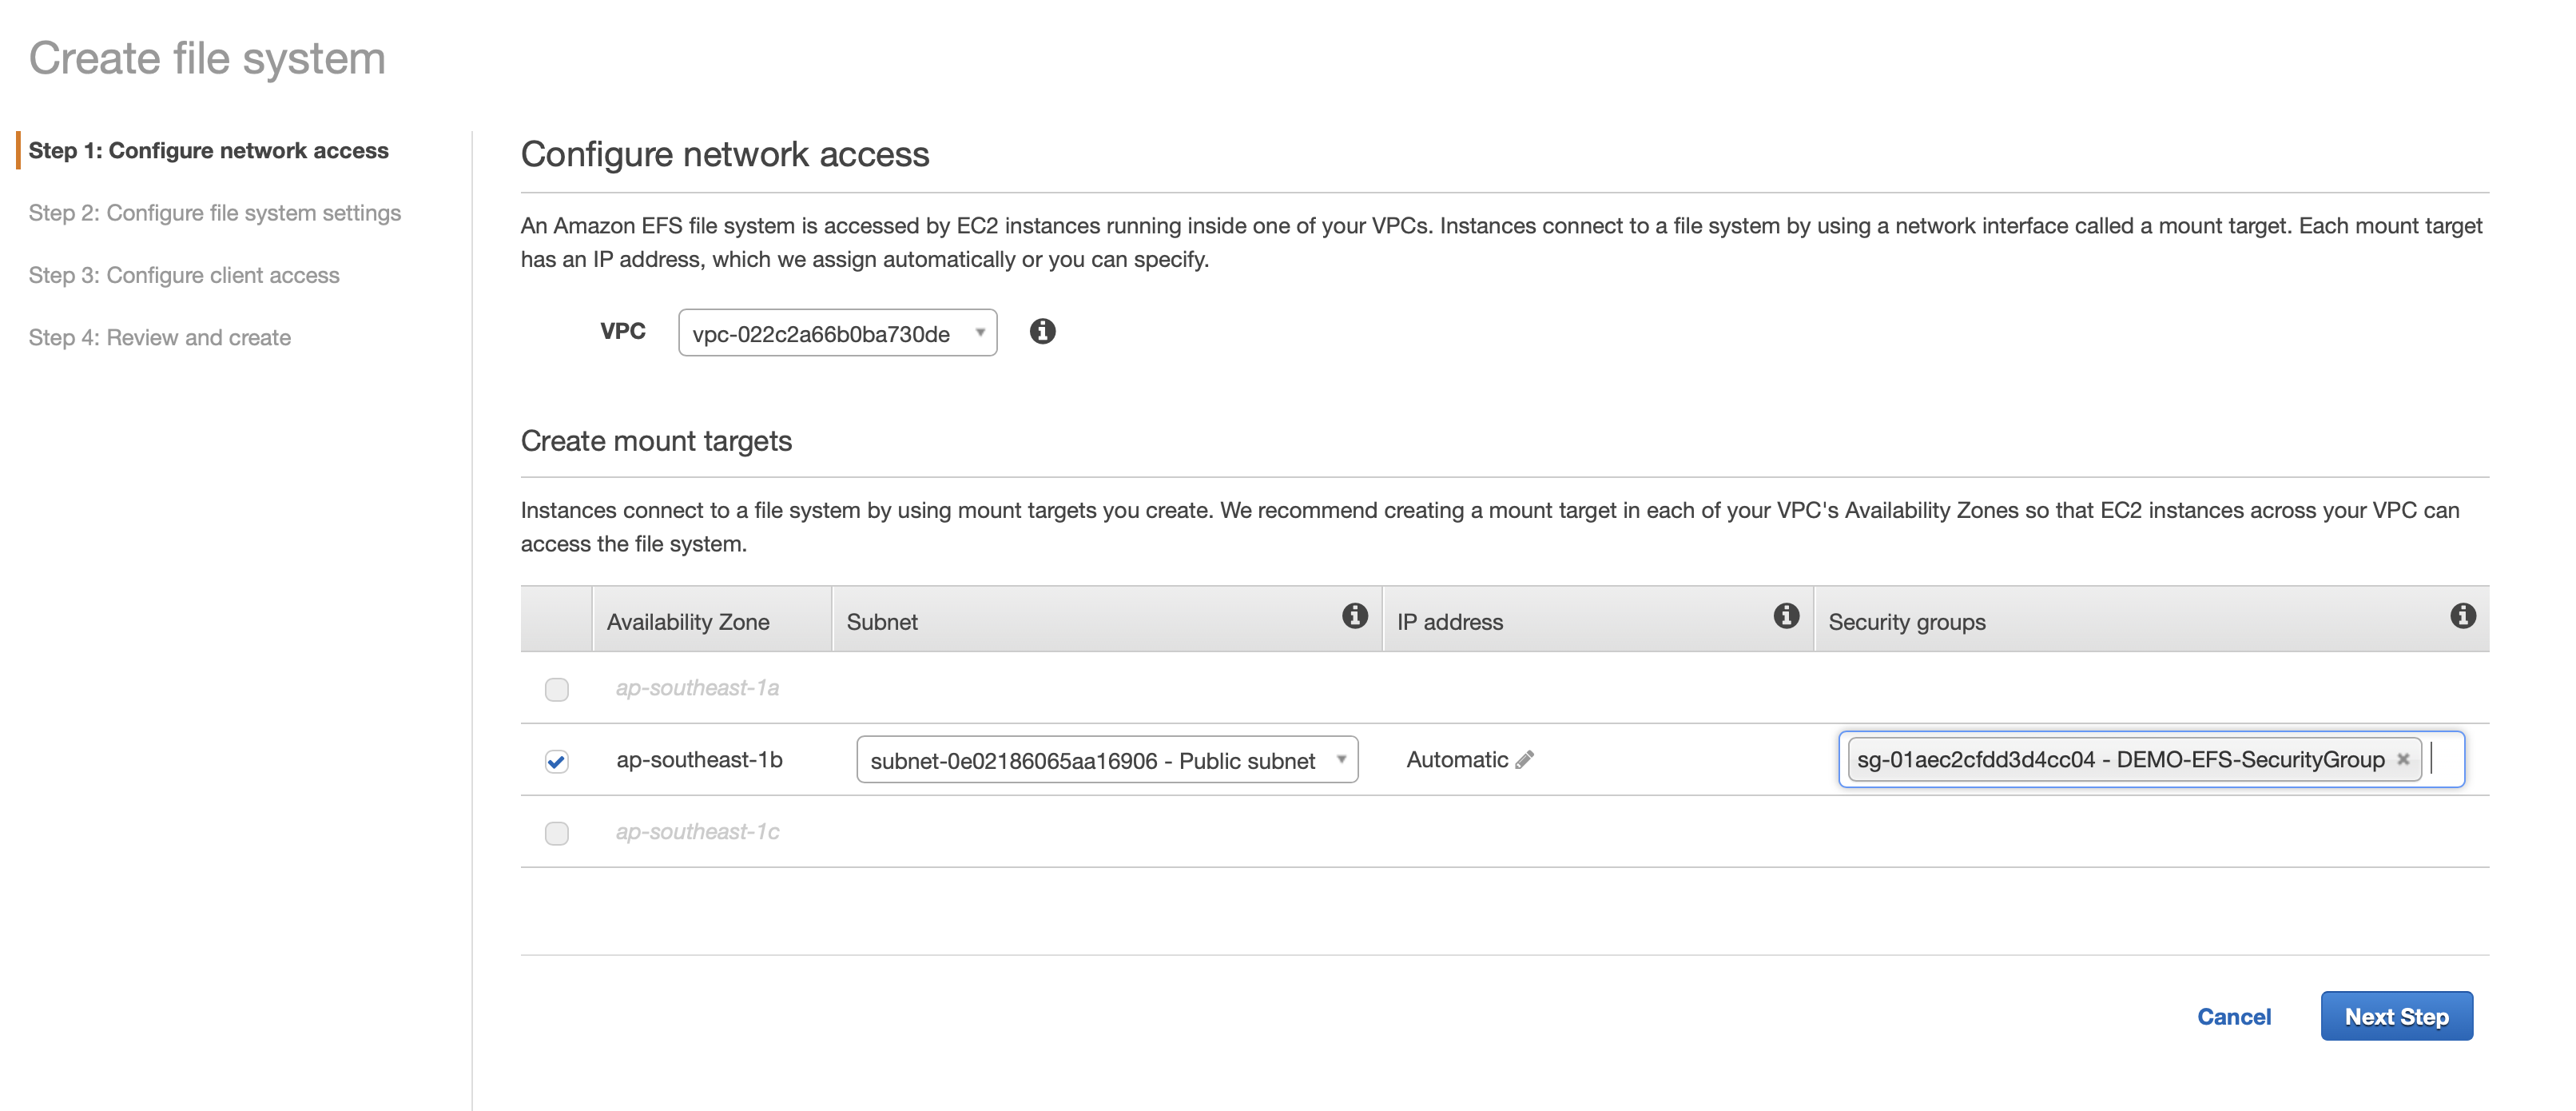Uncheck the ap-southeast-1b mount target
Image resolution: width=2576 pixels, height=1111 pixels.
coord(557,761)
